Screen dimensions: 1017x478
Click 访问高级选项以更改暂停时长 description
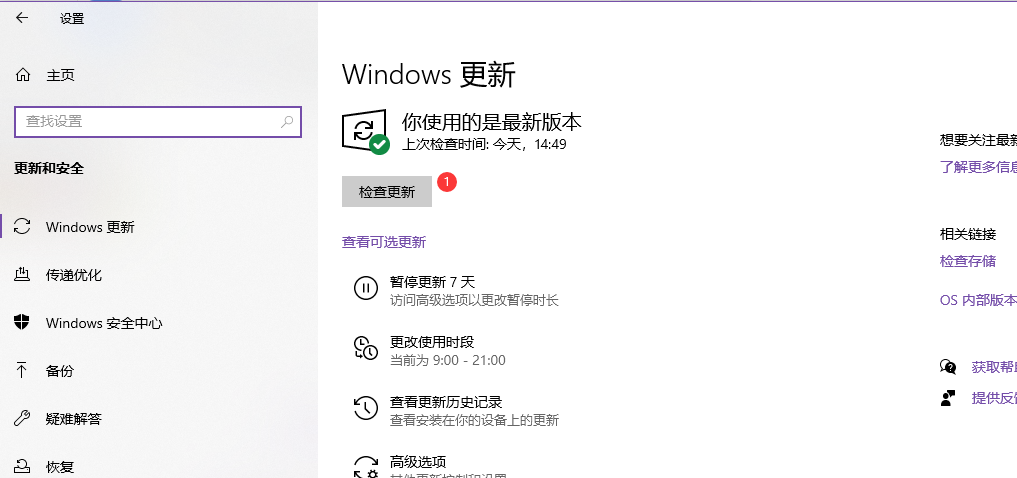click(474, 301)
